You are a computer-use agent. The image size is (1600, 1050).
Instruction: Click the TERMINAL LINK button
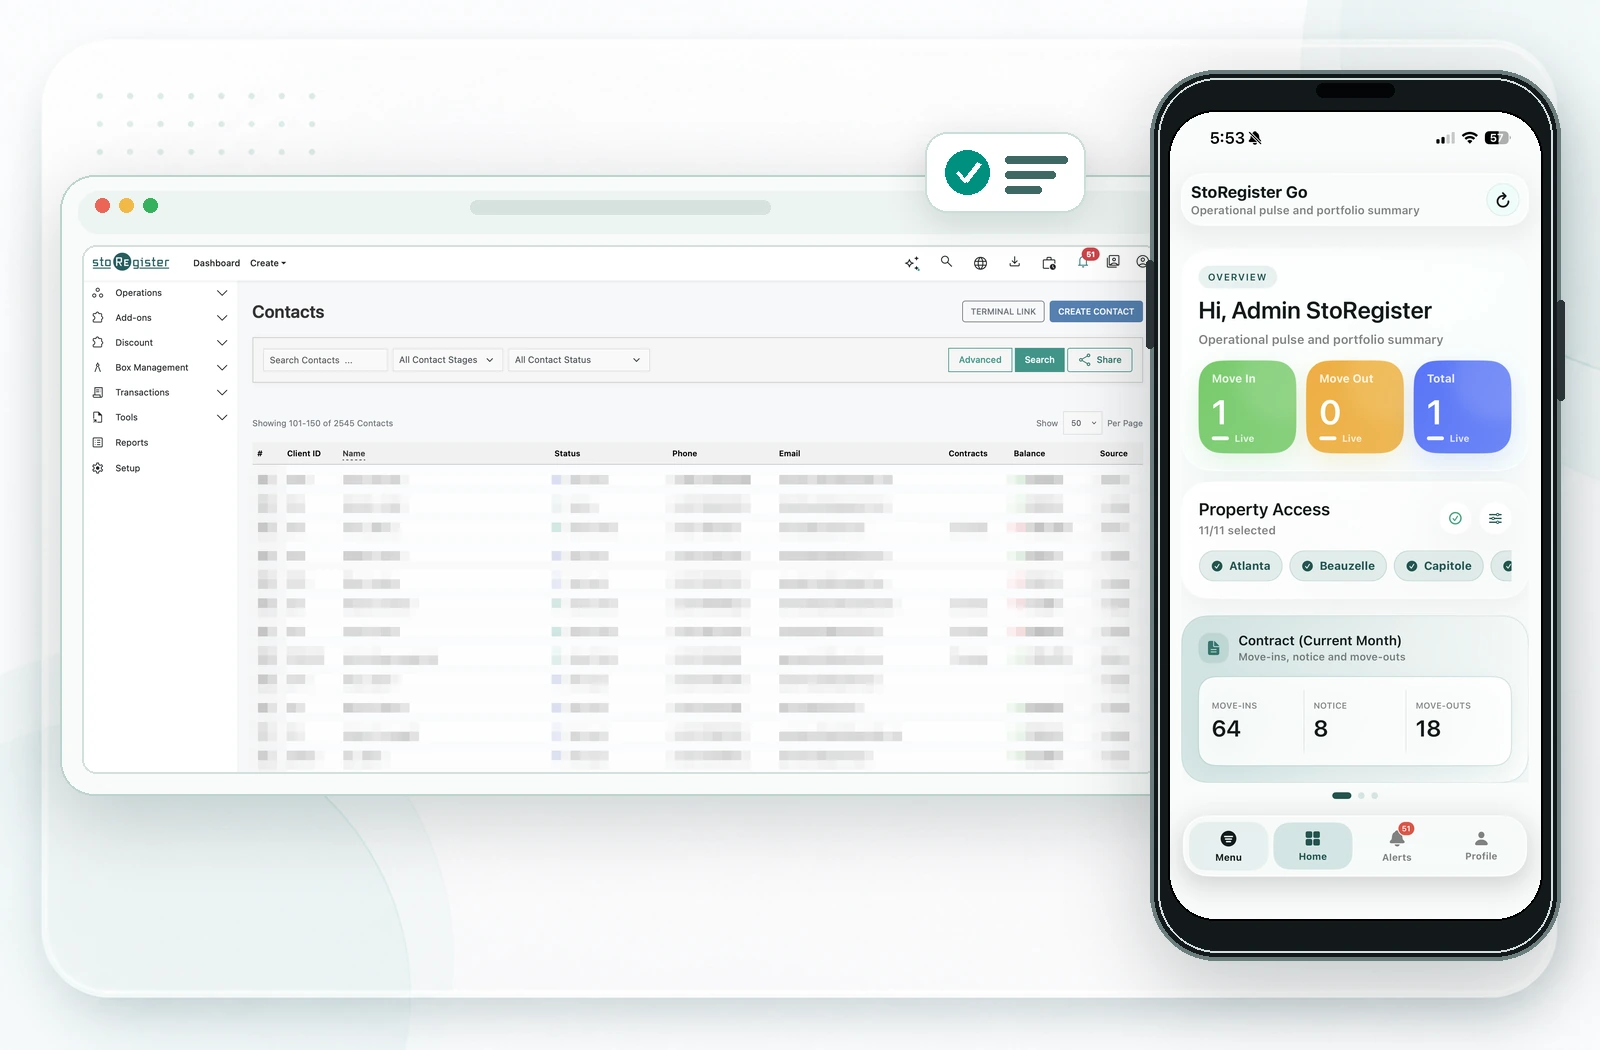point(1003,312)
